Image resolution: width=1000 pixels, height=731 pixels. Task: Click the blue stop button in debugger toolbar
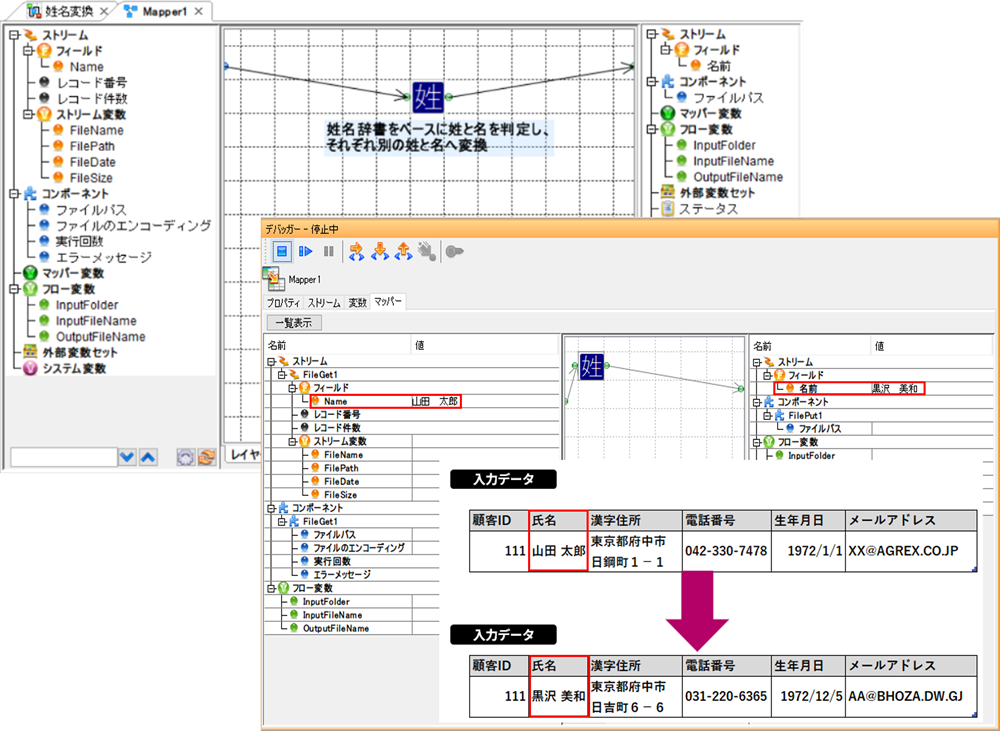coord(282,251)
